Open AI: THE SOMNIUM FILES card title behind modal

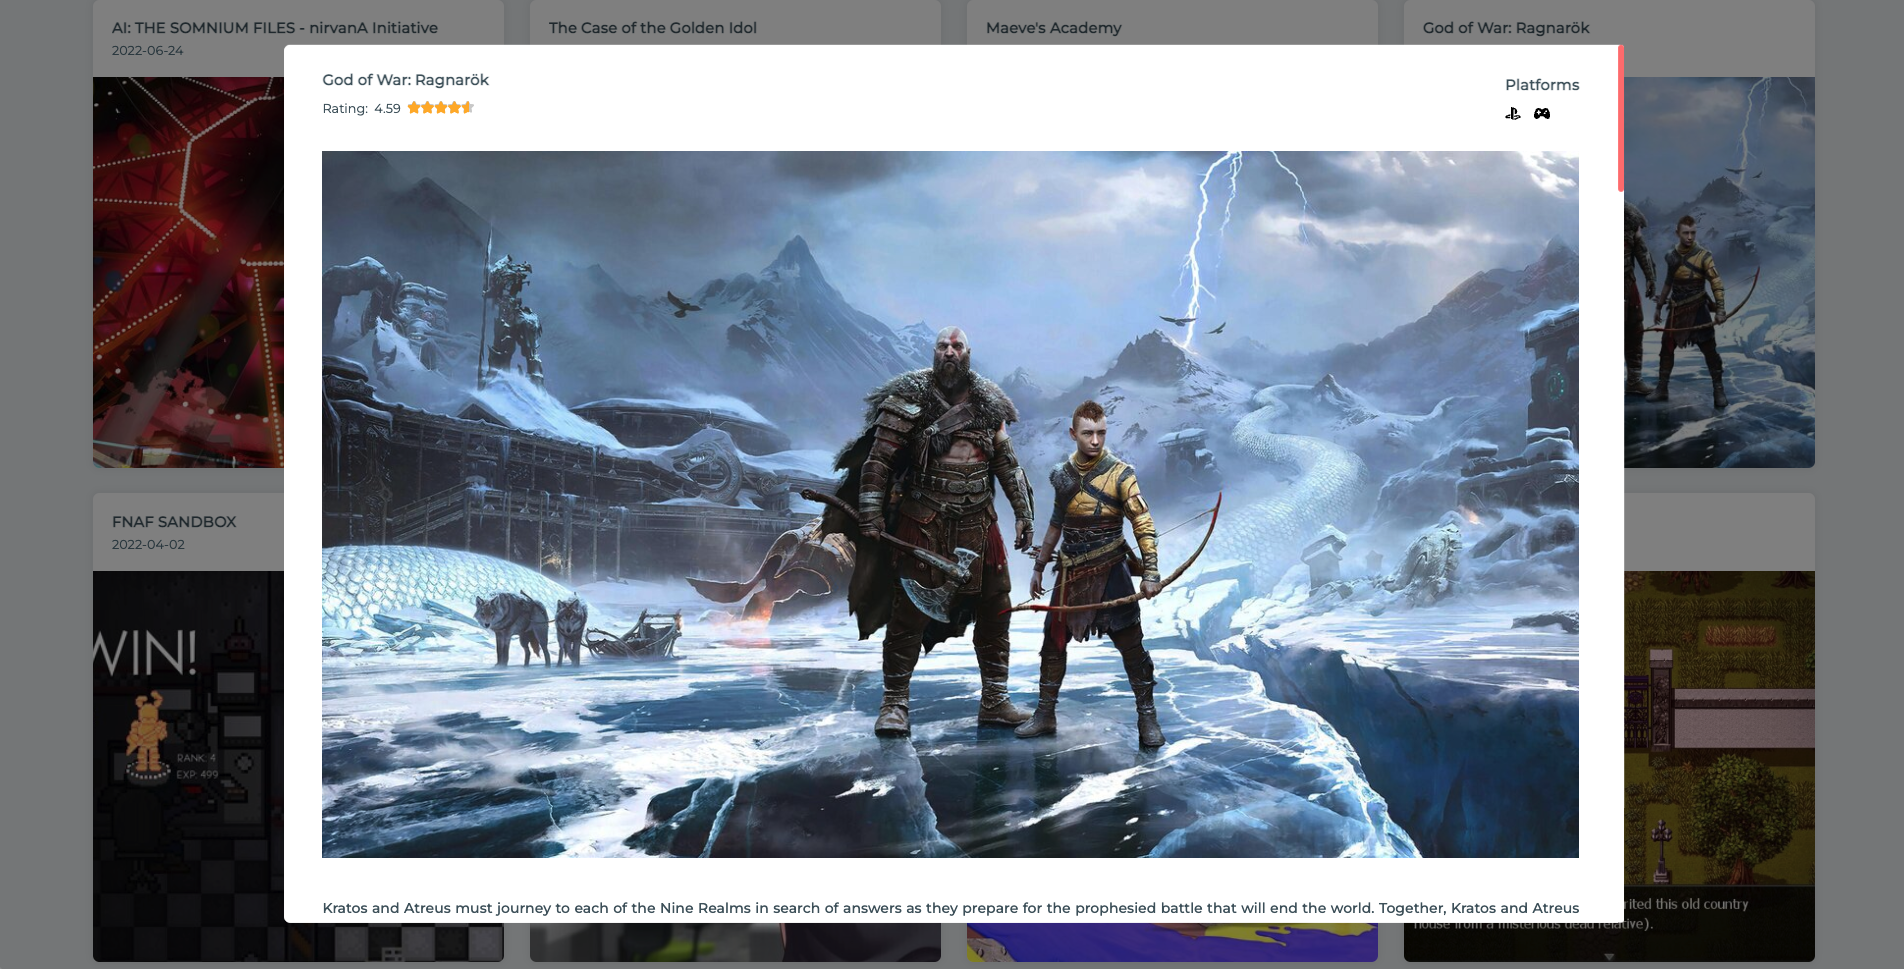pos(275,28)
